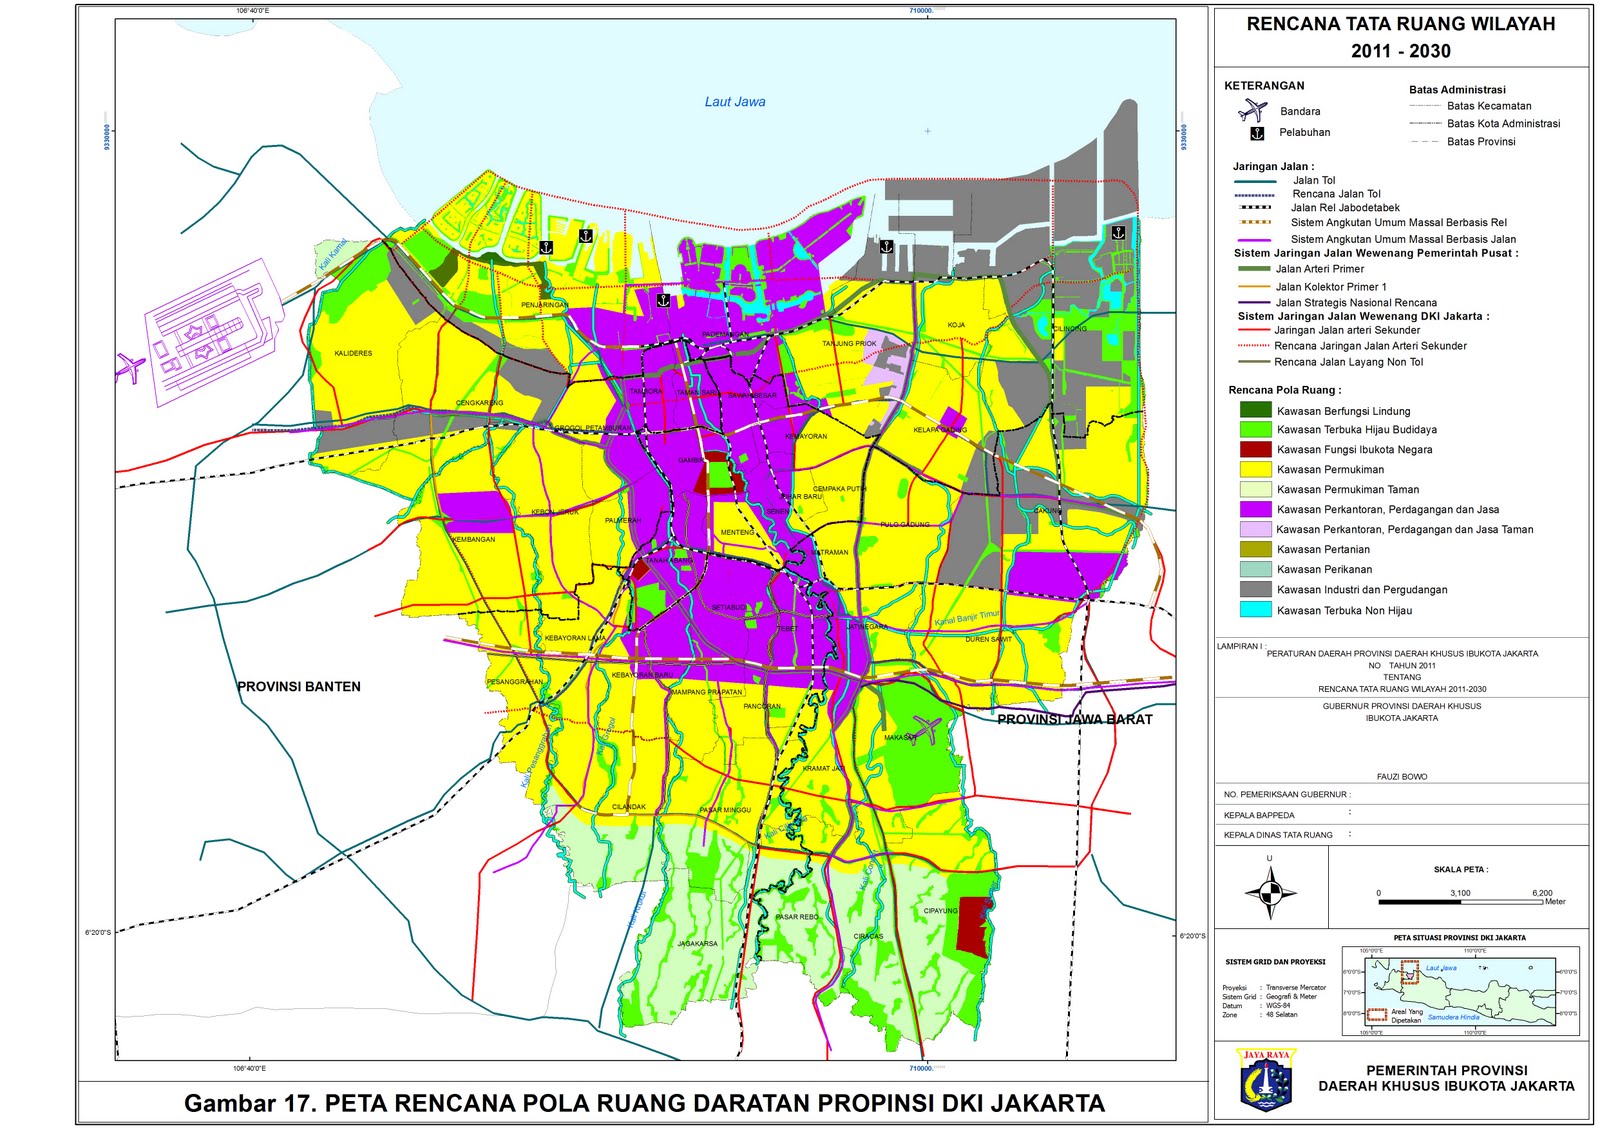The width and height of the screenshot is (1600, 1130).
Task: Click the Kawasan Fungsi Ibukota Negara red swatch
Action: coord(1255,450)
